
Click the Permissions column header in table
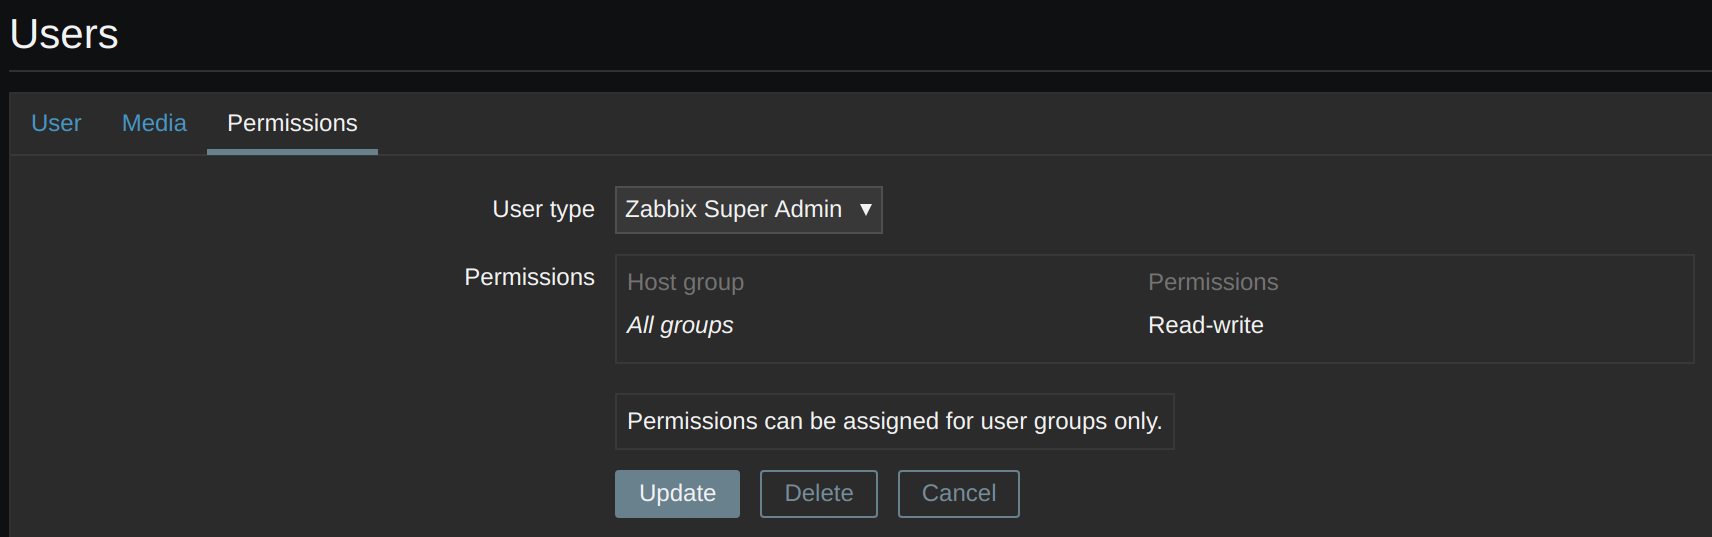tap(1212, 282)
